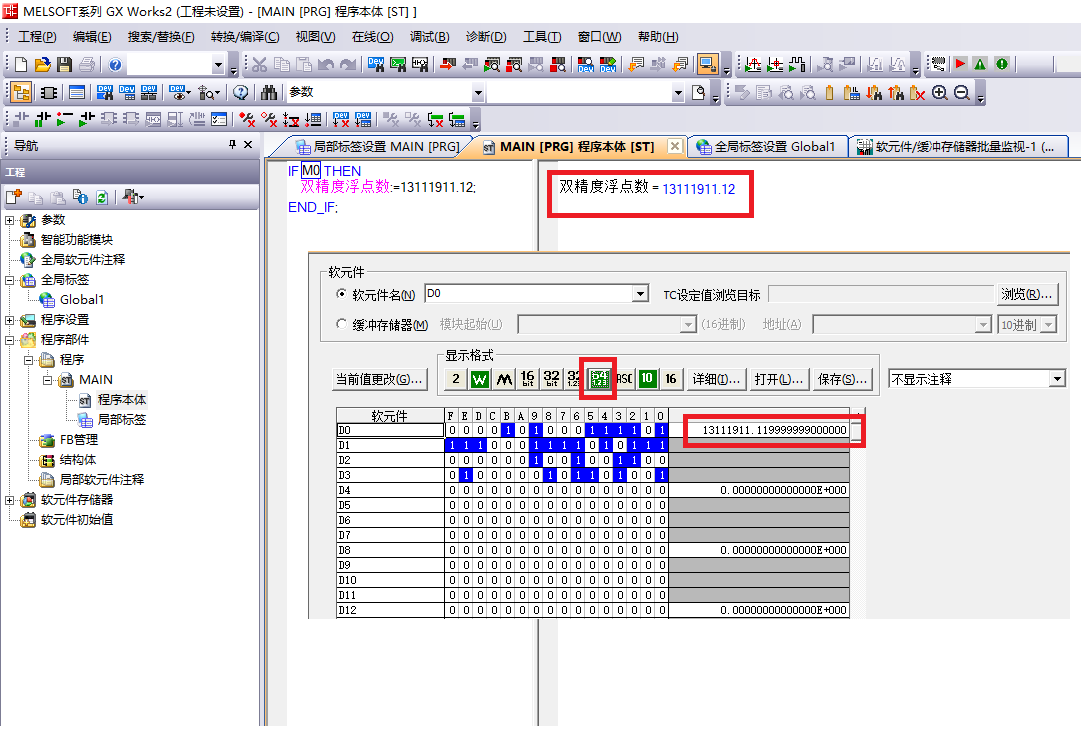
Task: Click the 浏览 browse button
Action: tap(1027, 295)
